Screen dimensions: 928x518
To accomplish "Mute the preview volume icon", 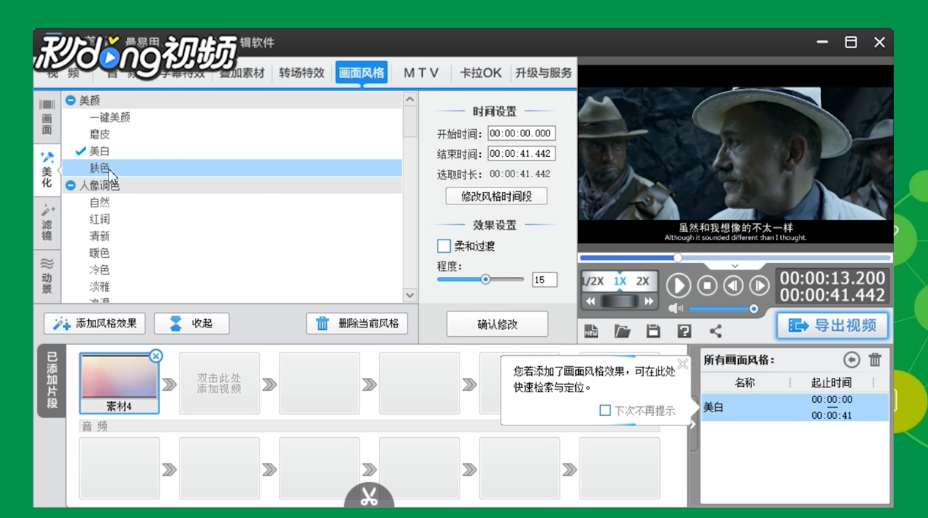I will [675, 308].
